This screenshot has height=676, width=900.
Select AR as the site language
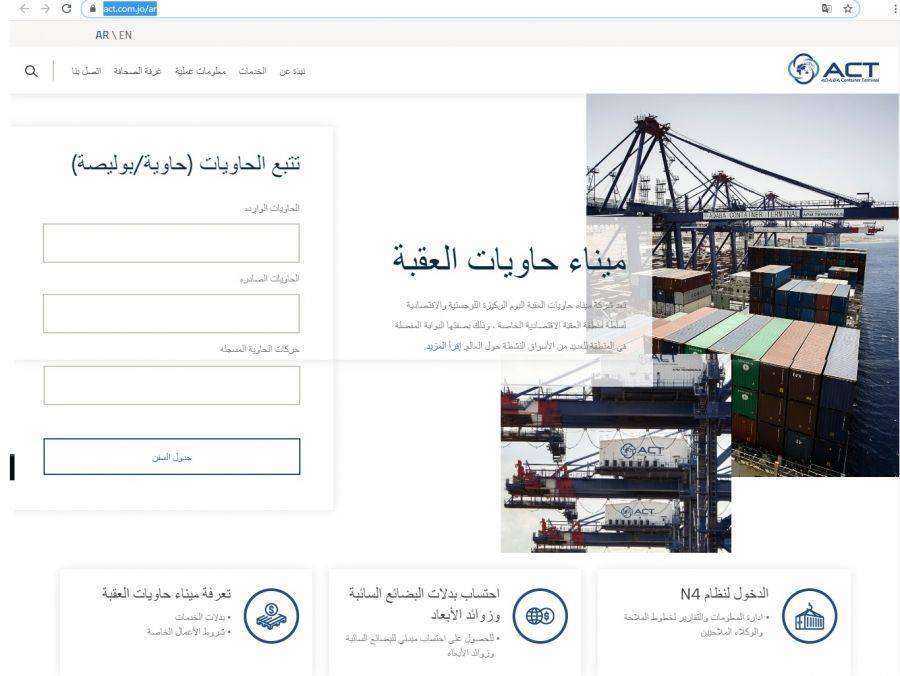pos(101,34)
